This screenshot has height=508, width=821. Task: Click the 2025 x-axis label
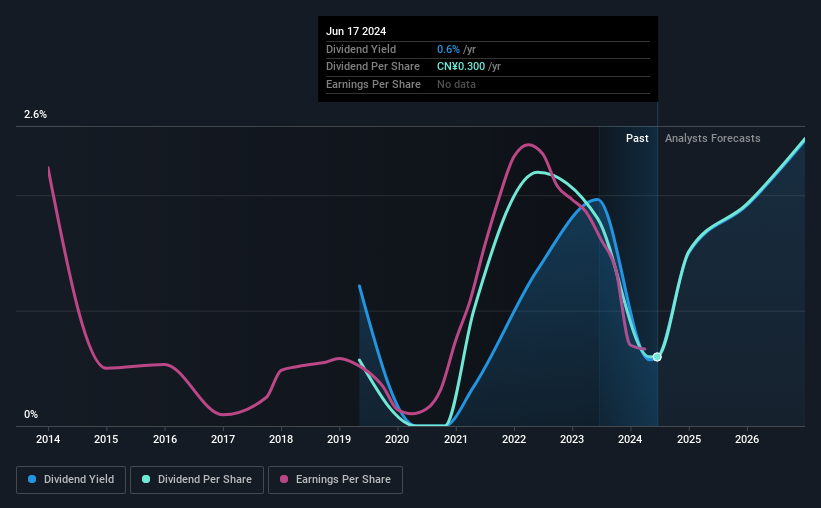(x=689, y=439)
